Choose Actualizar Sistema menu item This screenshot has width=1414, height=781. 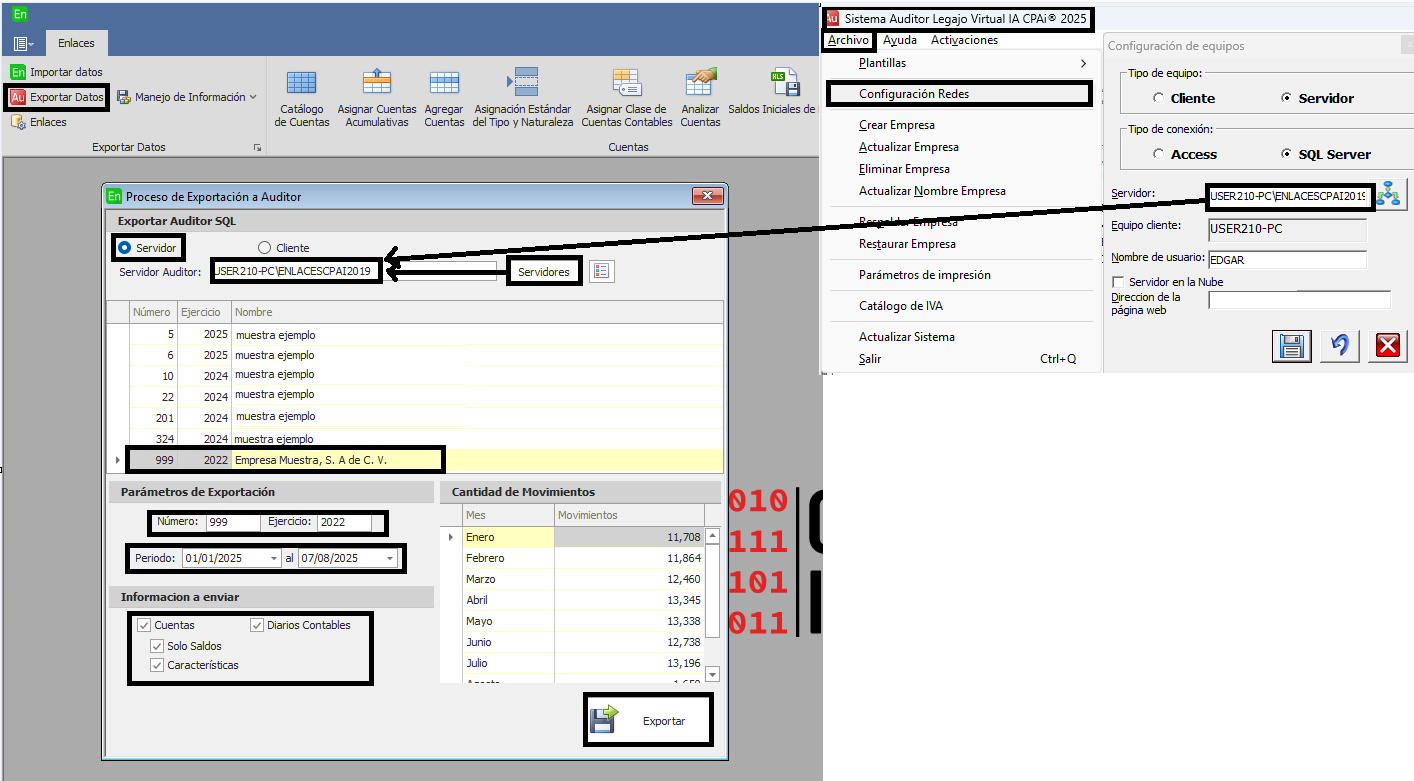click(x=907, y=337)
